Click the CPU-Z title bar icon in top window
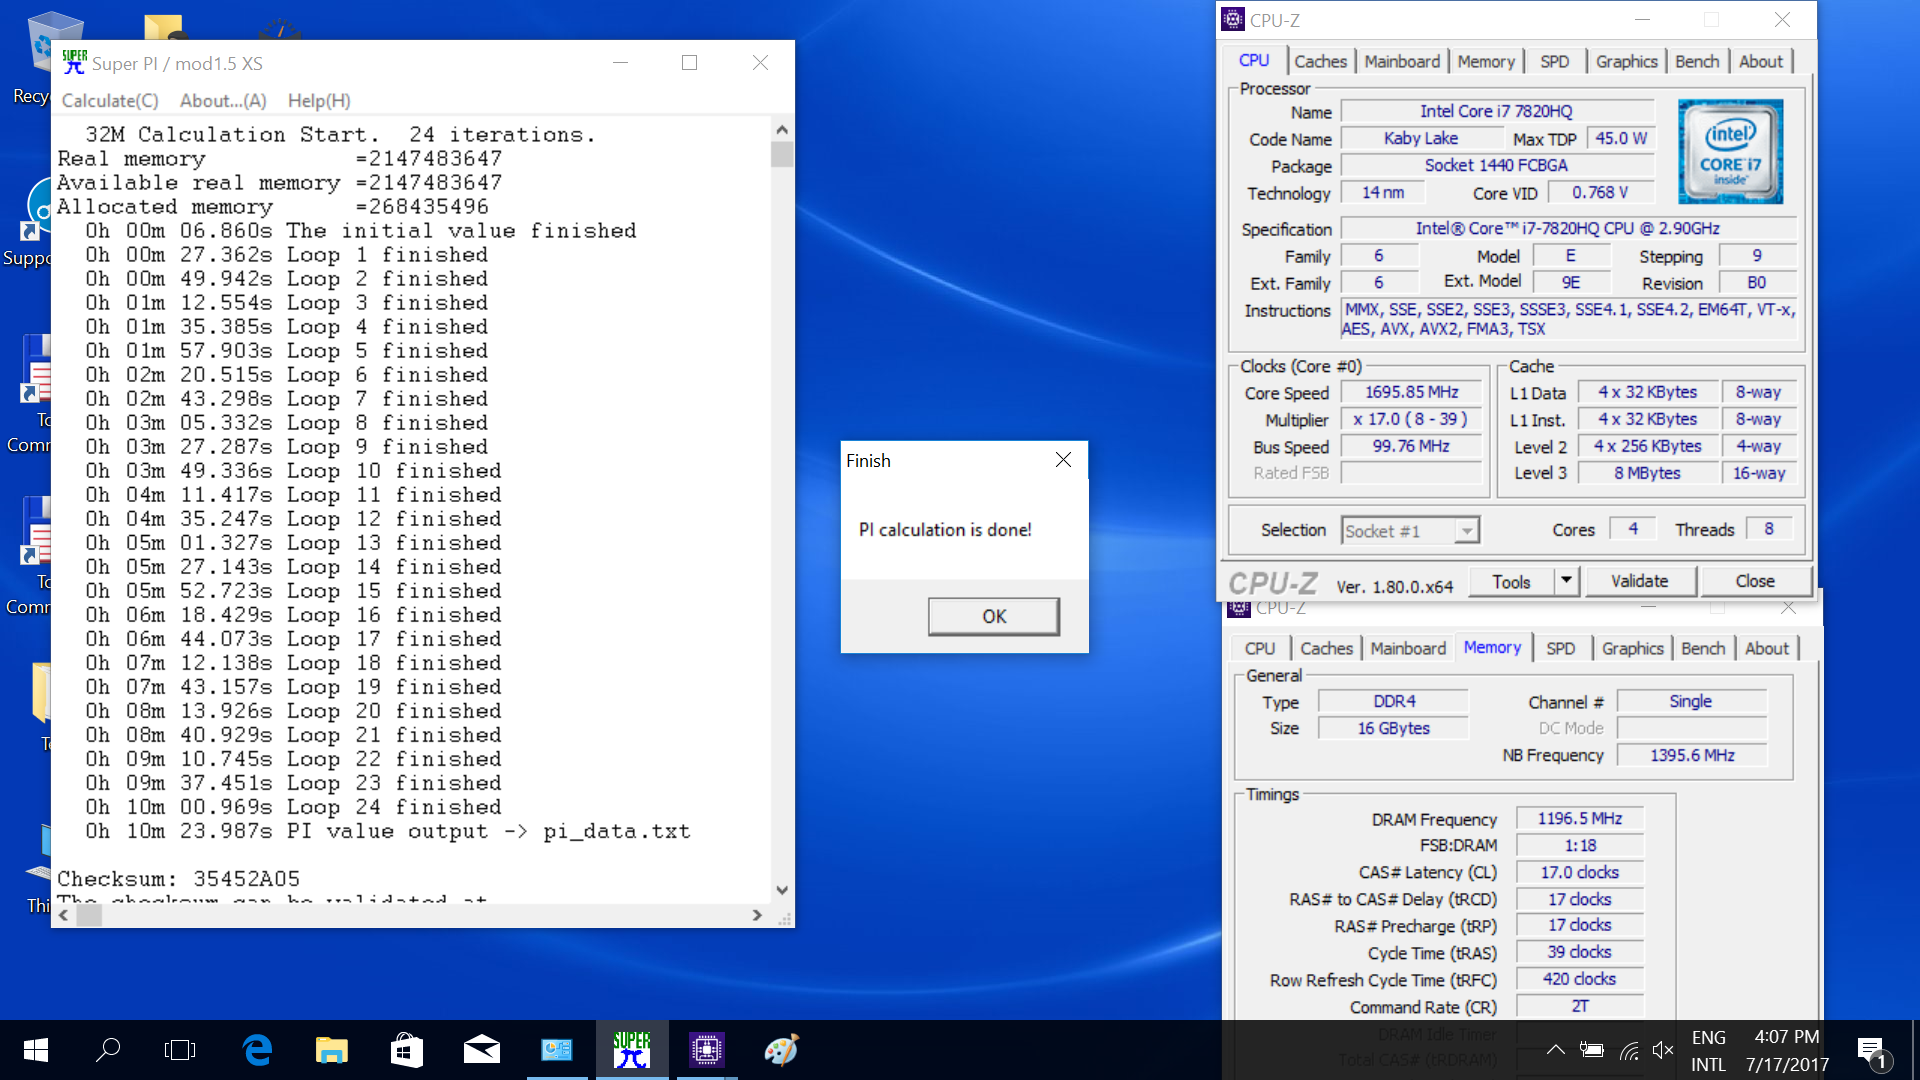1920x1080 pixels. 1234,20
